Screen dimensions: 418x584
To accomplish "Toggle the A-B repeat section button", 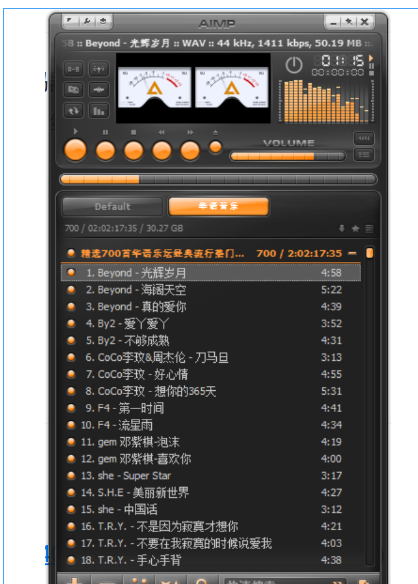I will click(x=73, y=69).
